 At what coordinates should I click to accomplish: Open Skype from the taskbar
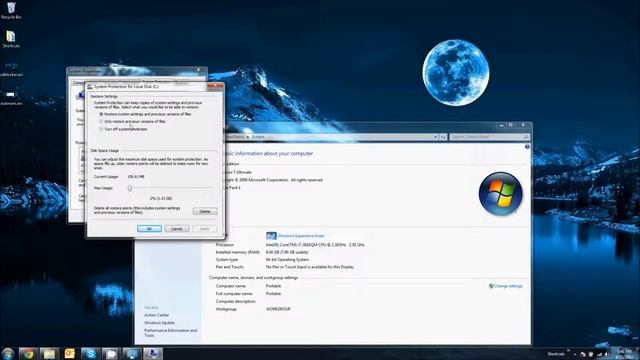click(x=91, y=353)
